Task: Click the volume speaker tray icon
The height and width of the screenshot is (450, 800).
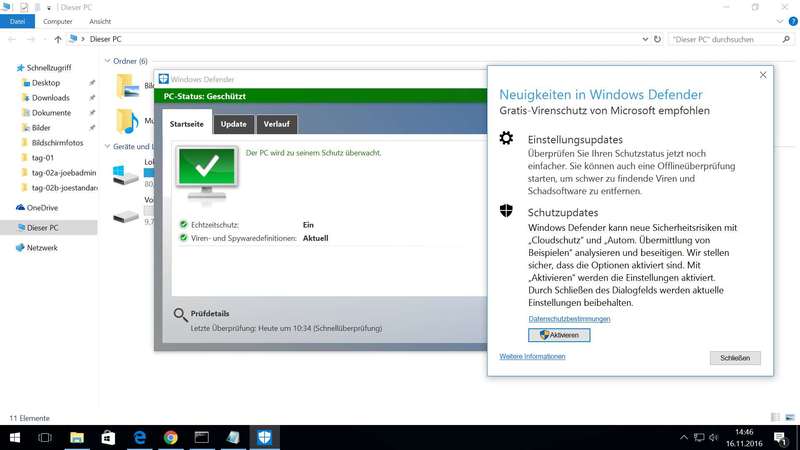Action: coord(714,438)
